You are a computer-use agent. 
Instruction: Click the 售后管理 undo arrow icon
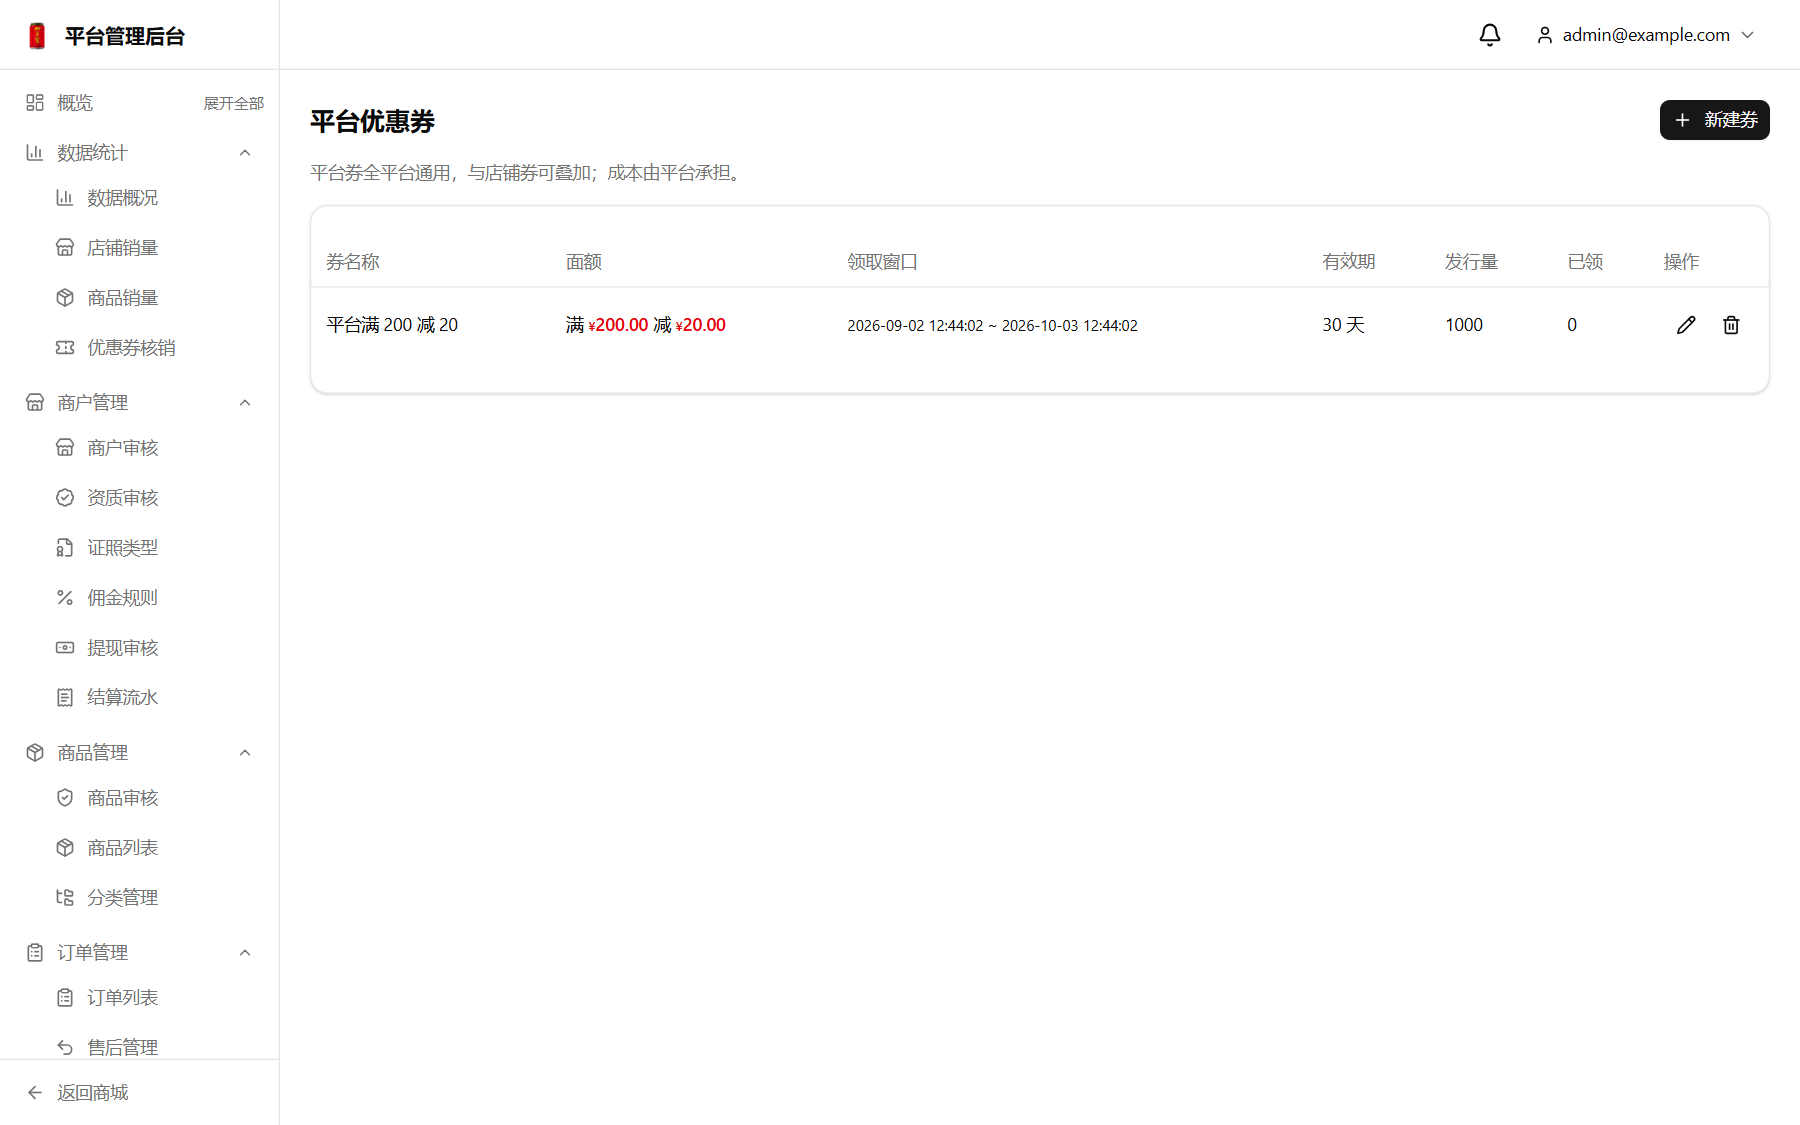click(x=65, y=1047)
